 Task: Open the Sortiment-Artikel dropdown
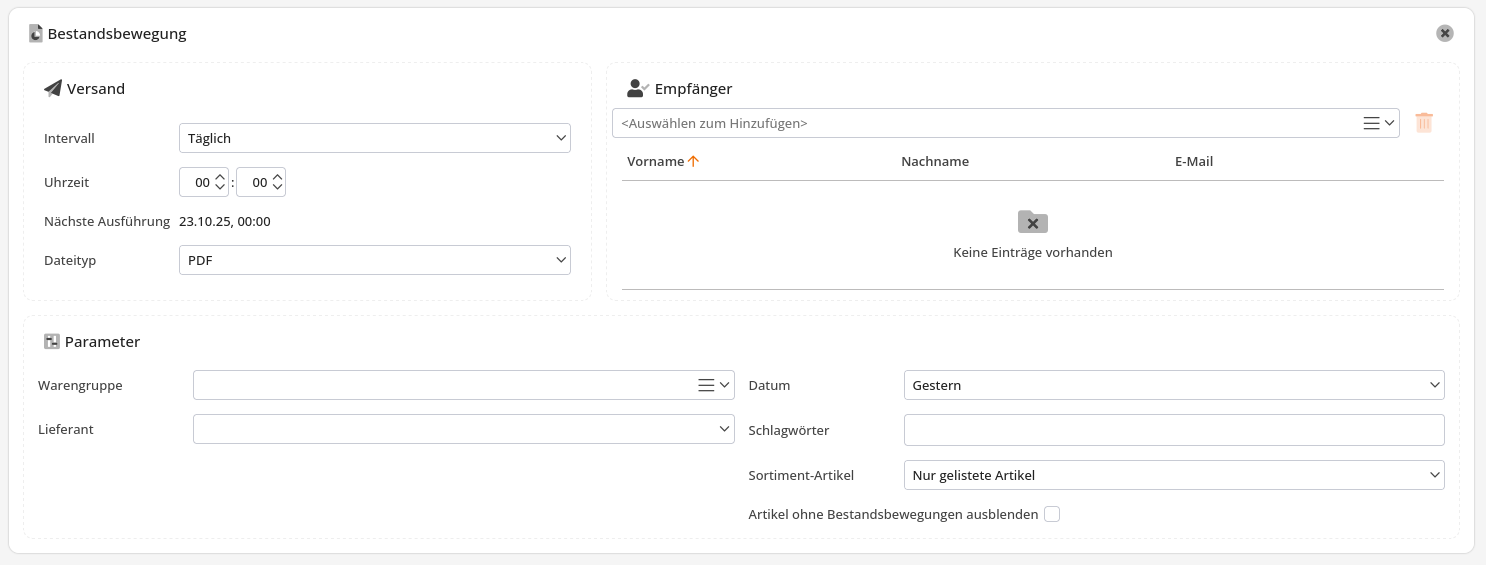pyautogui.click(x=1173, y=475)
